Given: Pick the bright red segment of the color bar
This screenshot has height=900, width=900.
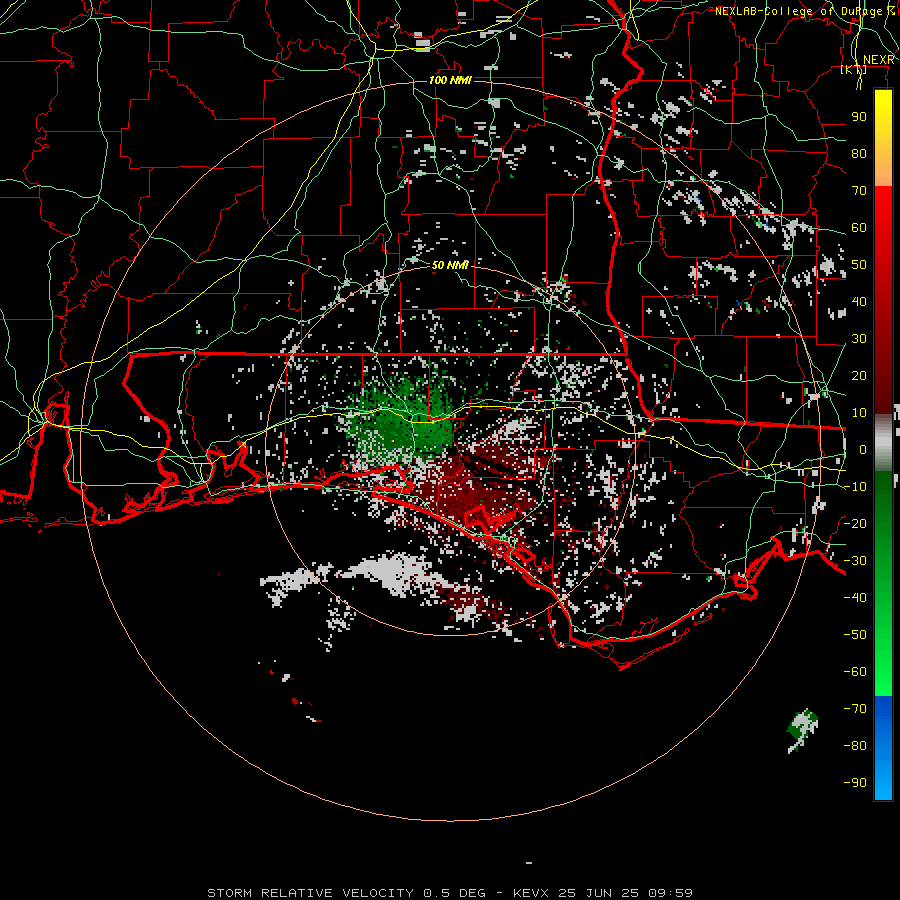Looking at the screenshot, I should [883, 218].
